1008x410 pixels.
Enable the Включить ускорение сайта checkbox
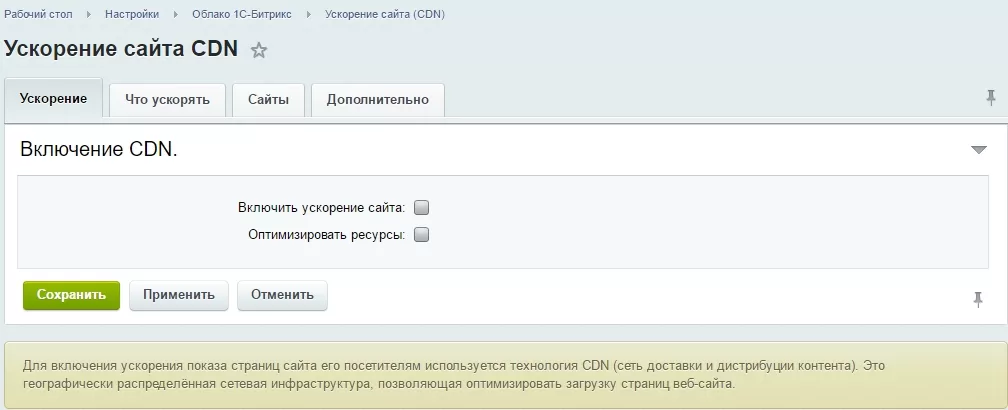[421, 208]
